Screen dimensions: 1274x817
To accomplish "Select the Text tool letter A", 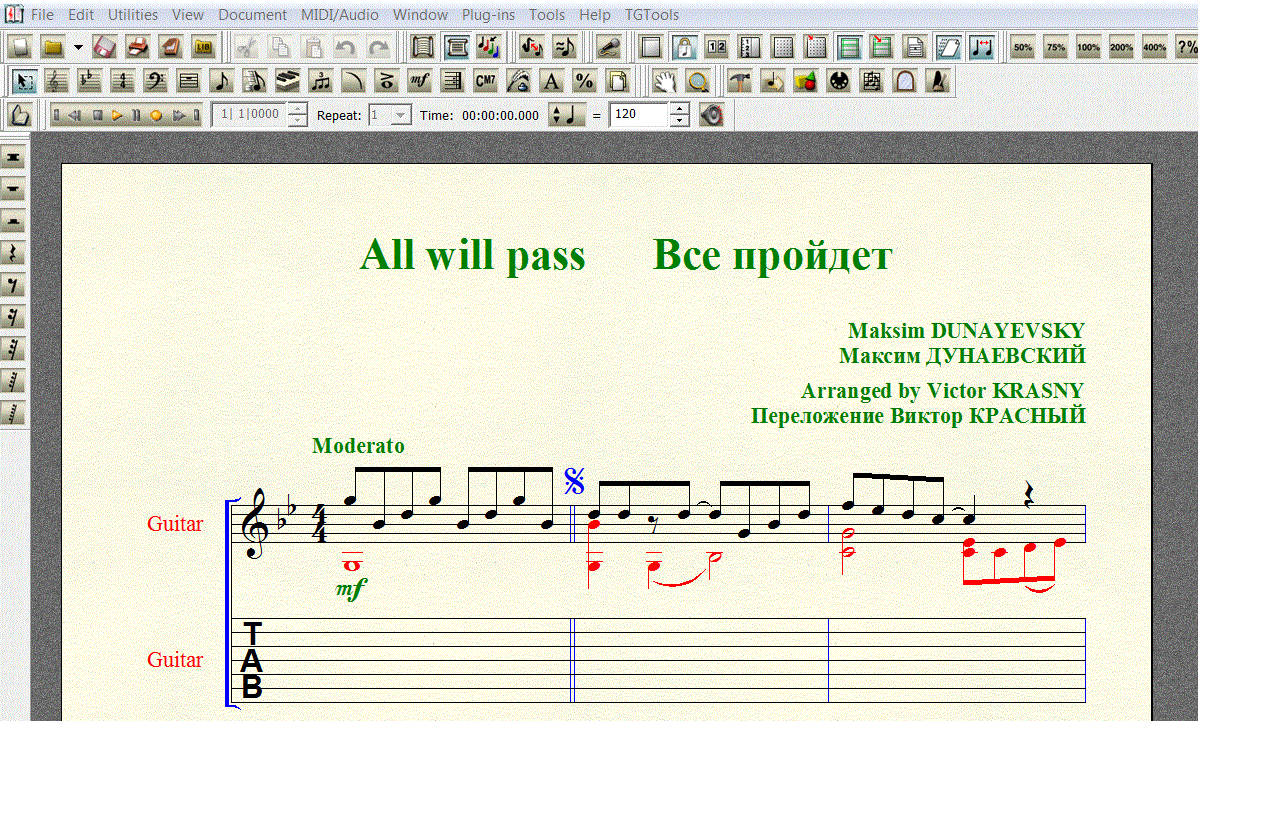I will point(552,81).
